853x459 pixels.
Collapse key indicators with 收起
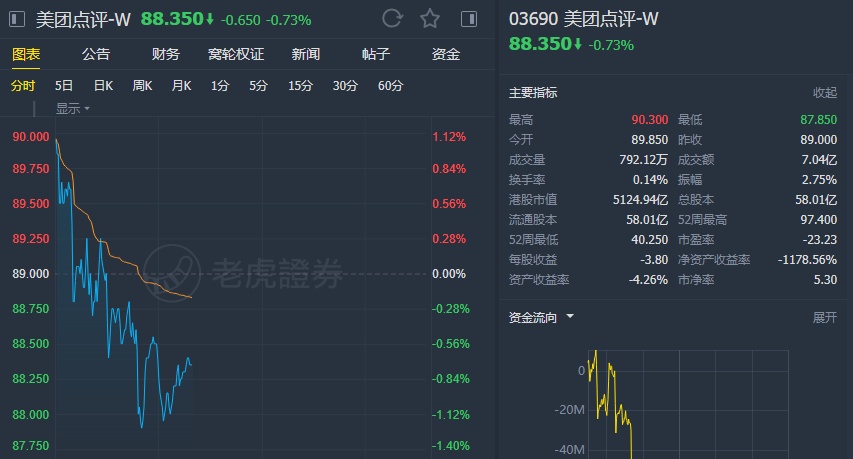[x=824, y=93]
